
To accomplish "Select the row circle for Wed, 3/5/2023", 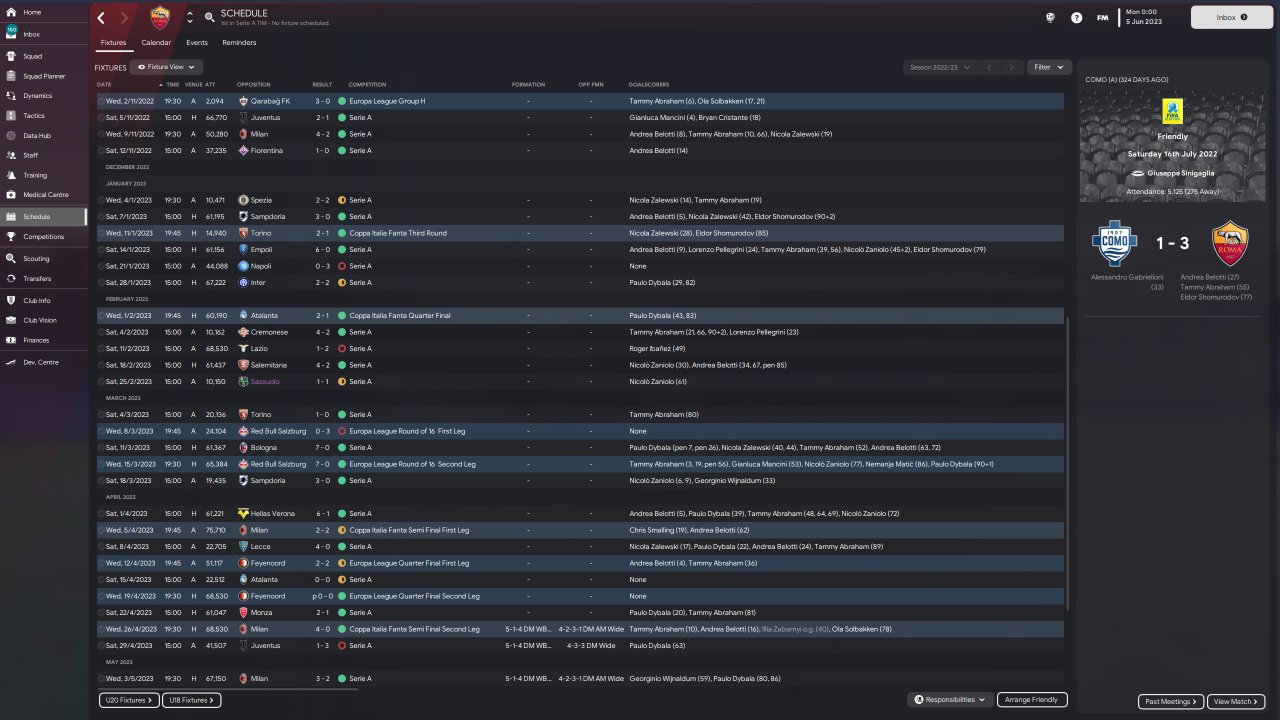I will pos(101,678).
